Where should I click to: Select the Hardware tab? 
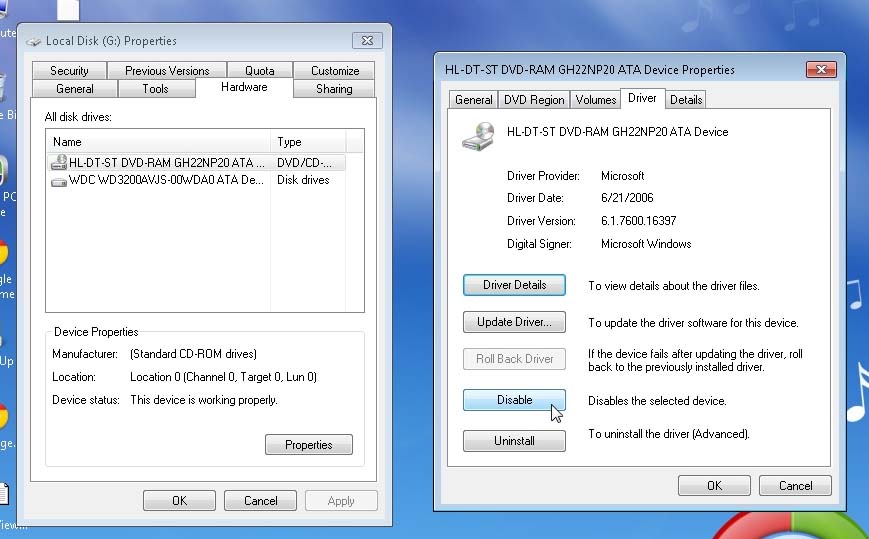tap(244, 87)
